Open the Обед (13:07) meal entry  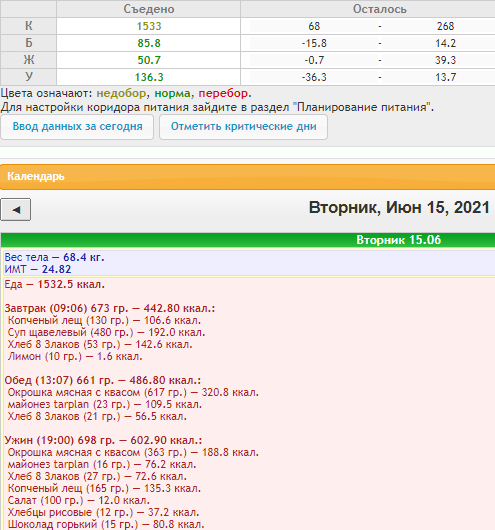(x=103, y=380)
